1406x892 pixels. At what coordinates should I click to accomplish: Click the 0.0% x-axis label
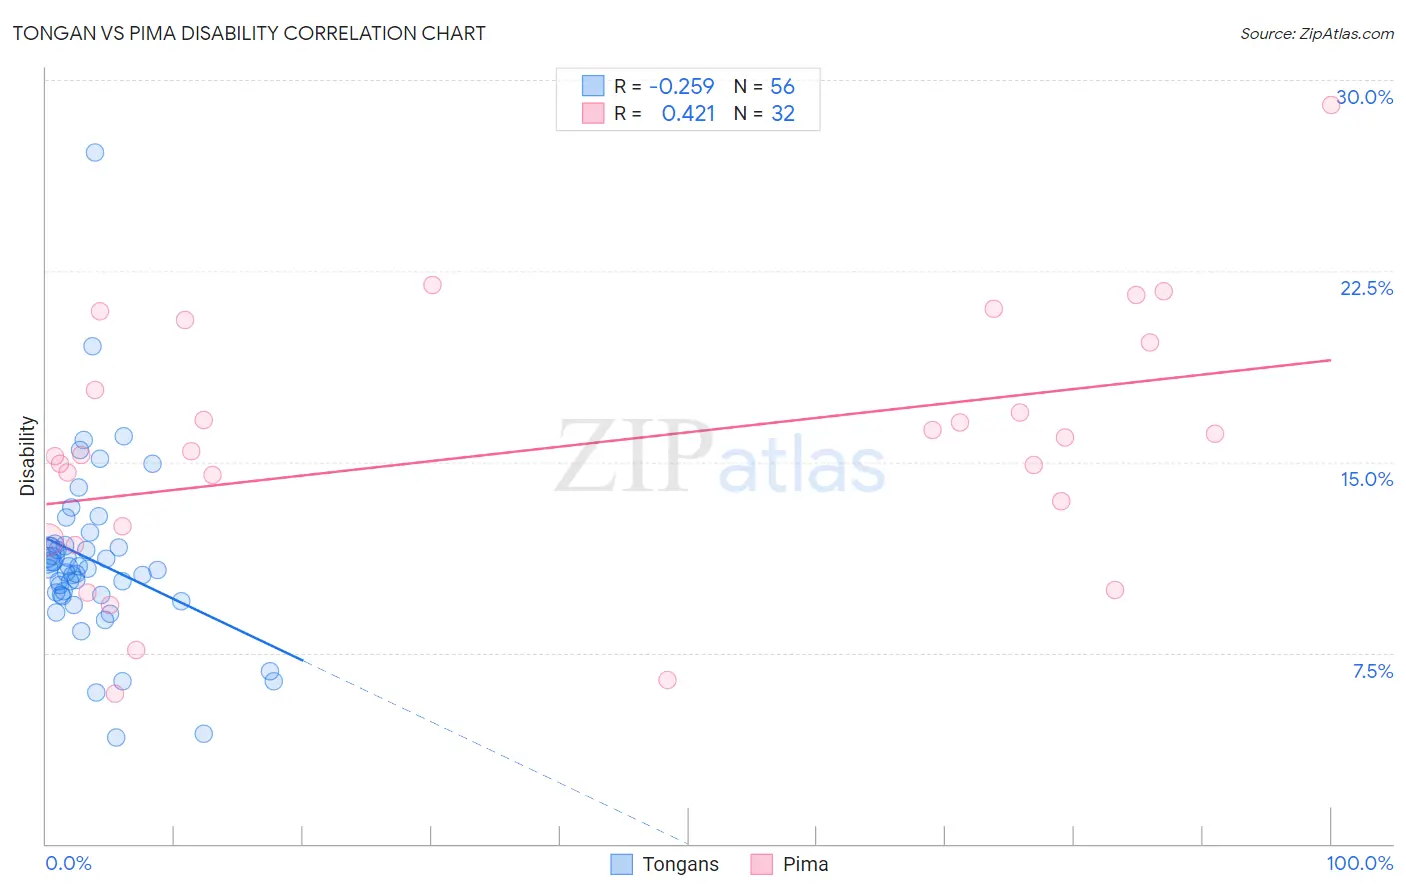pyautogui.click(x=68, y=863)
